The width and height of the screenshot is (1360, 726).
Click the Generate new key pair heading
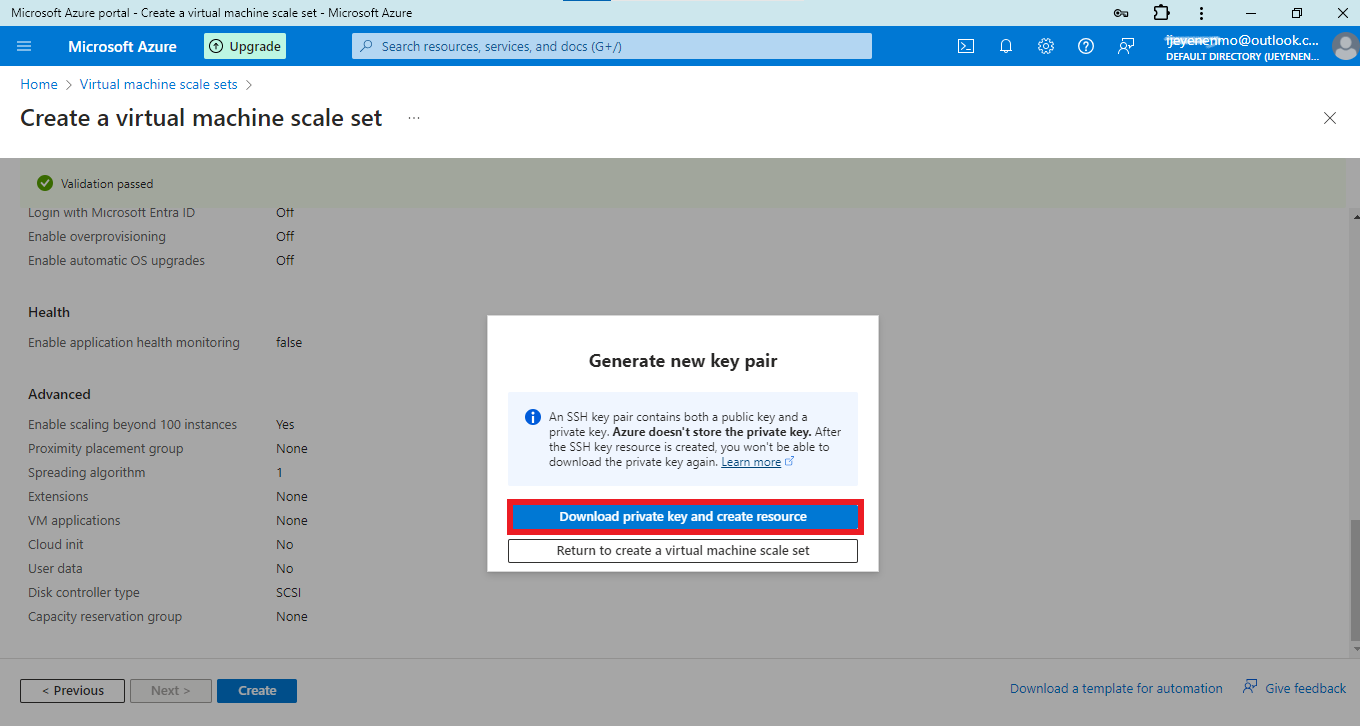[x=683, y=361]
